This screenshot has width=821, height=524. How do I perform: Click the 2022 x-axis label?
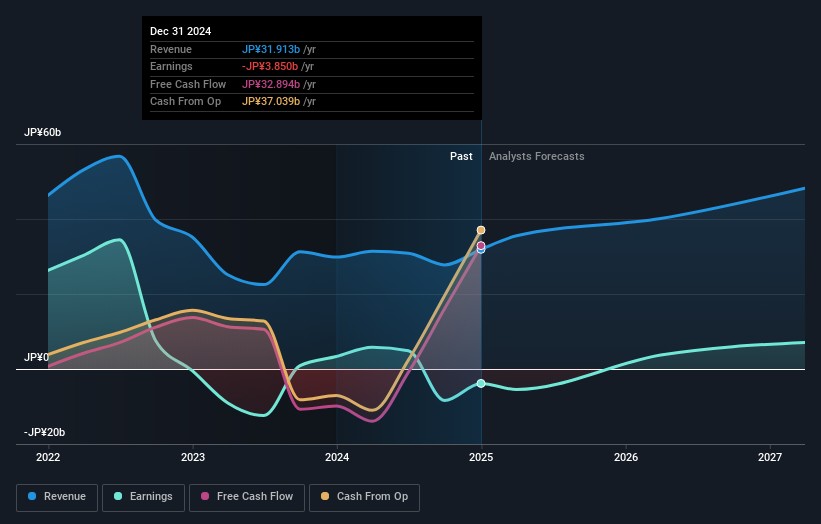tap(48, 458)
